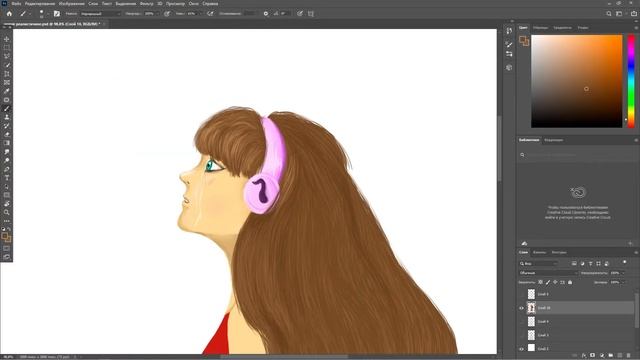Toggle lock all padlock in the Layers panel
The height and width of the screenshot is (360, 640).
[570, 282]
